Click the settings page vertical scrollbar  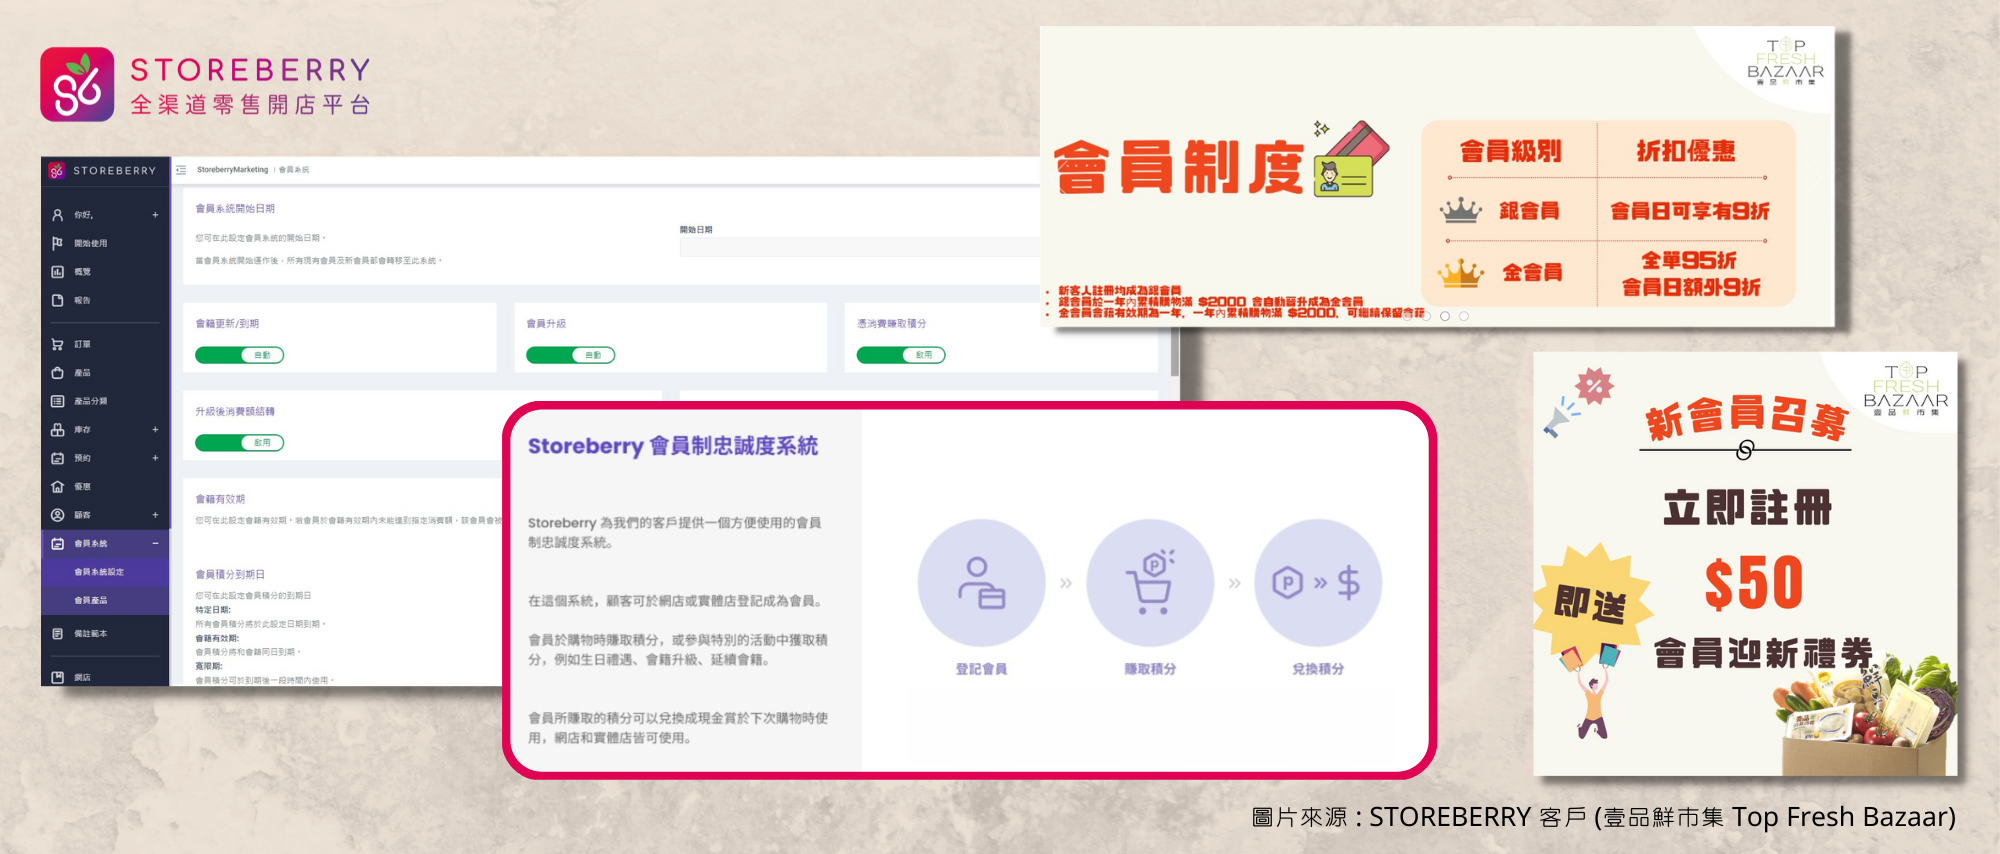[1175, 352]
